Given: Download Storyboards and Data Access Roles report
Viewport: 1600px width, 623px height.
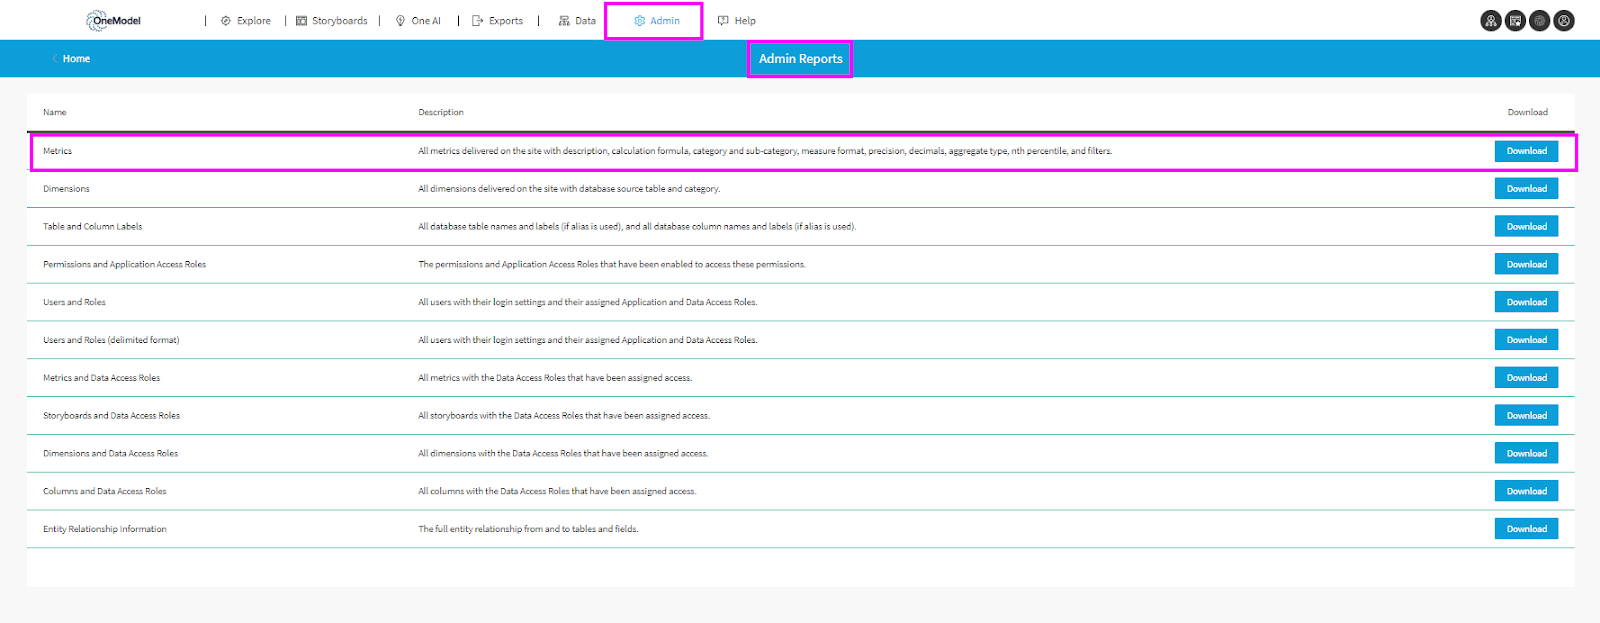Looking at the screenshot, I should pos(1526,416).
